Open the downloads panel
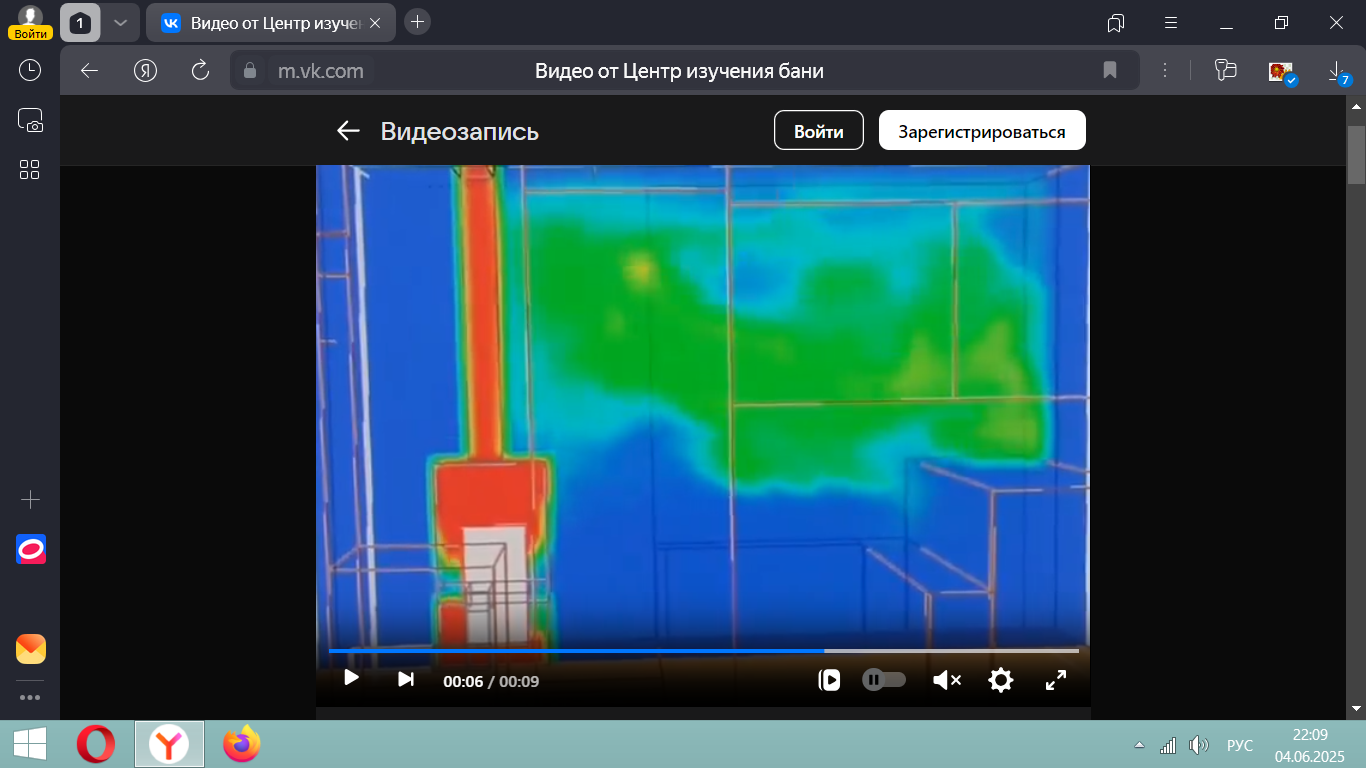1366x768 pixels. [1335, 70]
